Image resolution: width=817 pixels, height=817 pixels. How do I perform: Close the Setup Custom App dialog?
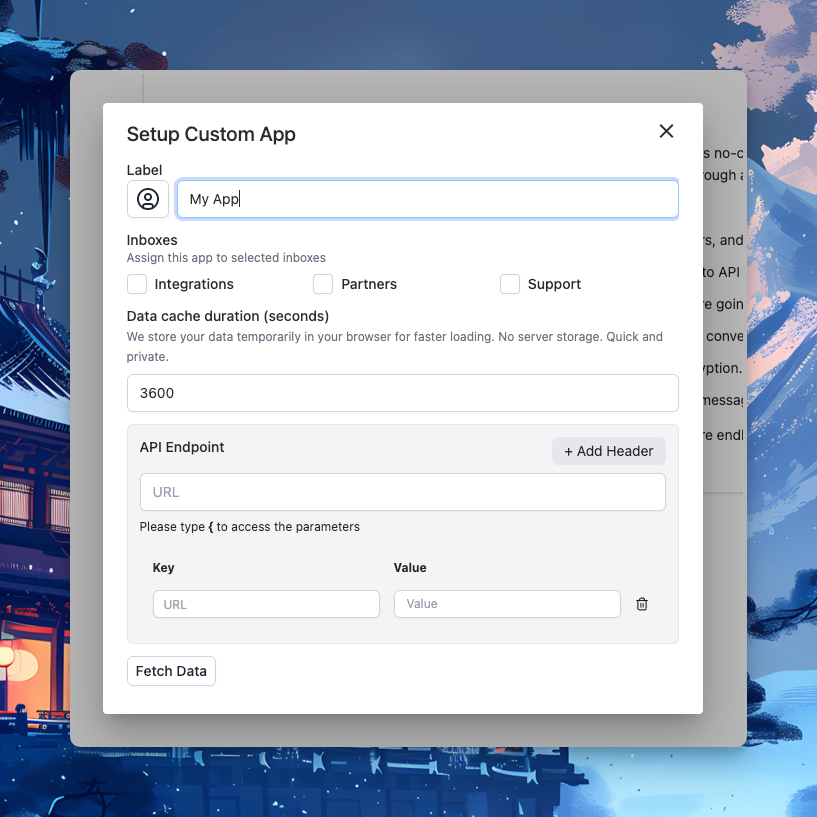pyautogui.click(x=666, y=131)
